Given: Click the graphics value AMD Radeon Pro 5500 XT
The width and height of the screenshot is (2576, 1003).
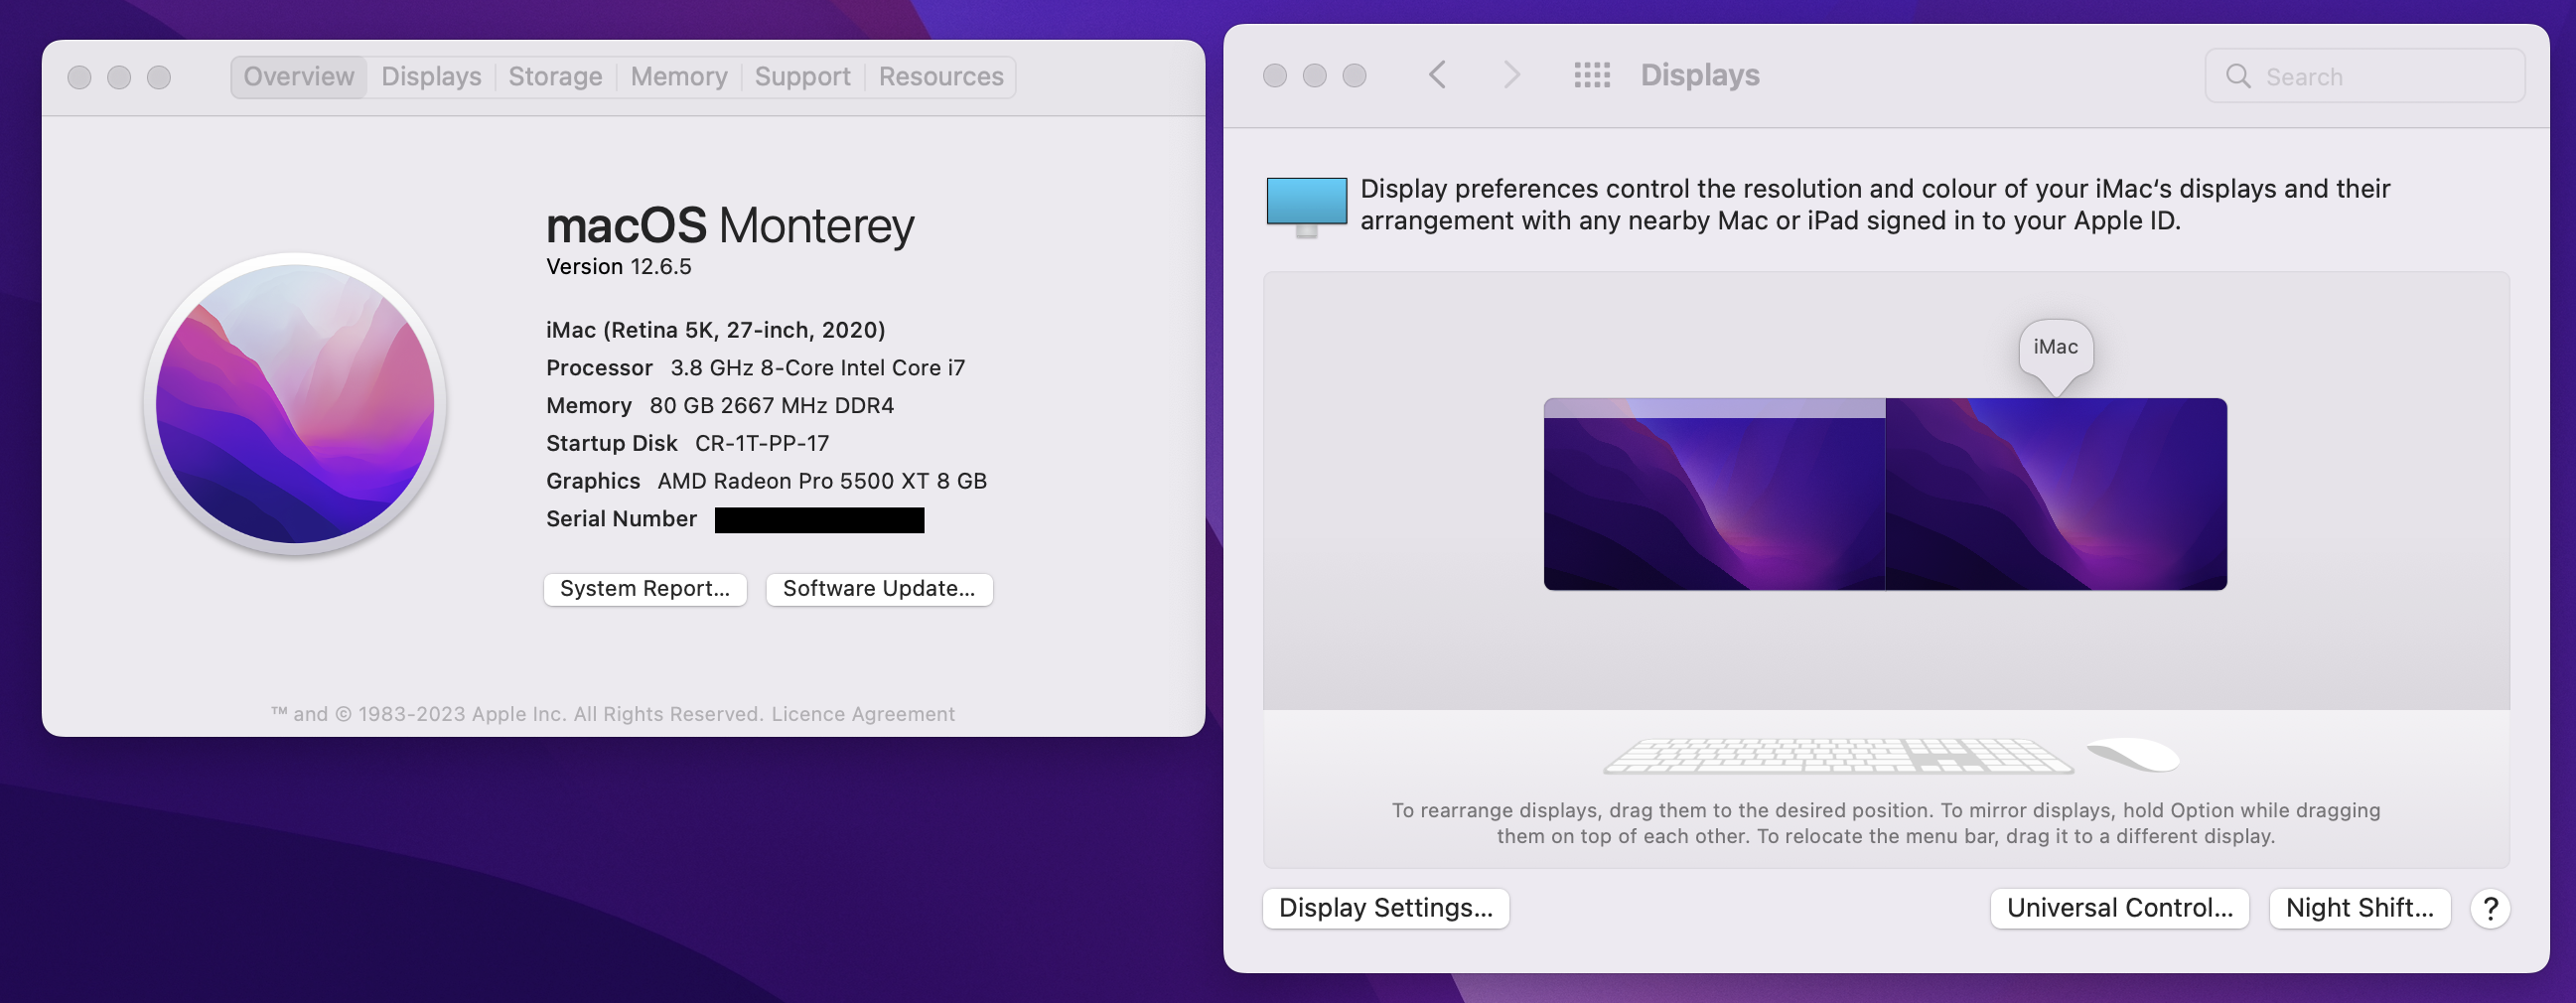Looking at the screenshot, I should pos(822,481).
